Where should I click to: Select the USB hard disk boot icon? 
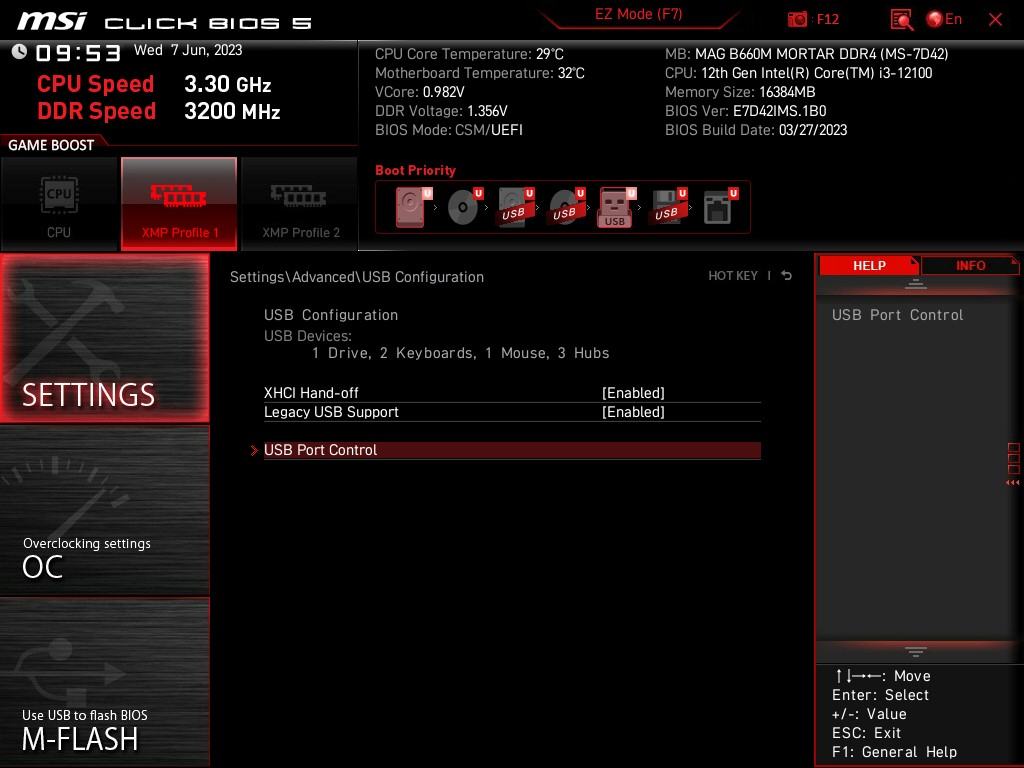point(515,207)
